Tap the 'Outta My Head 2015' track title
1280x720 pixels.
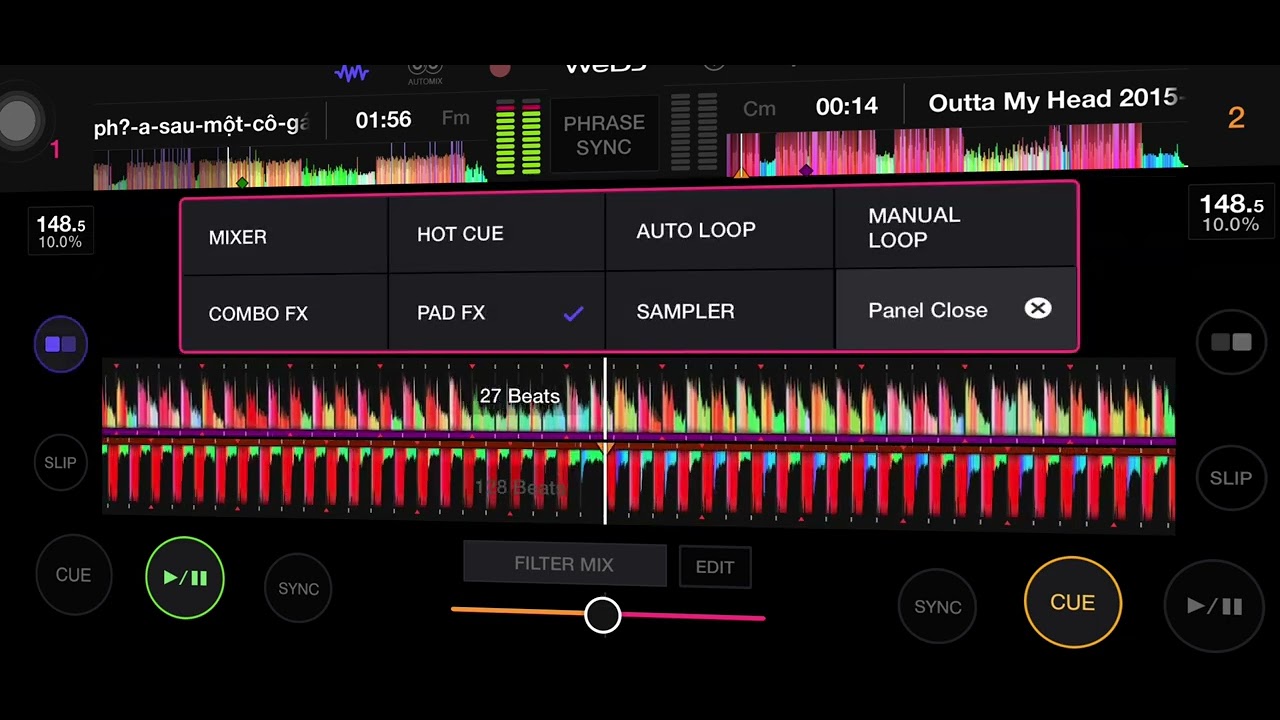pos(1055,100)
